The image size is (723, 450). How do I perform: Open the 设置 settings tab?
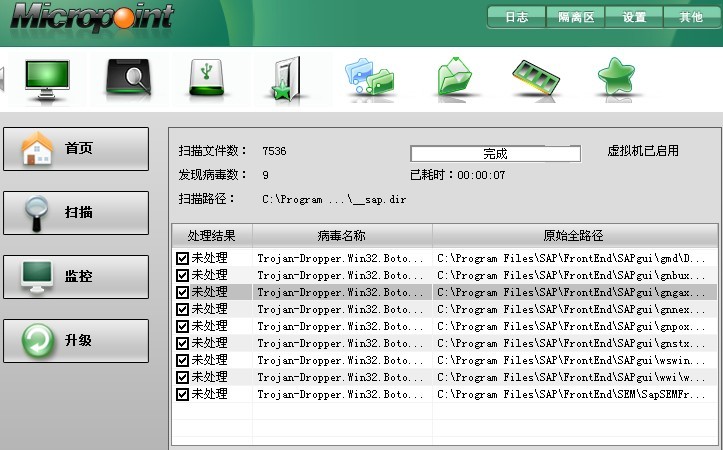[x=634, y=18]
